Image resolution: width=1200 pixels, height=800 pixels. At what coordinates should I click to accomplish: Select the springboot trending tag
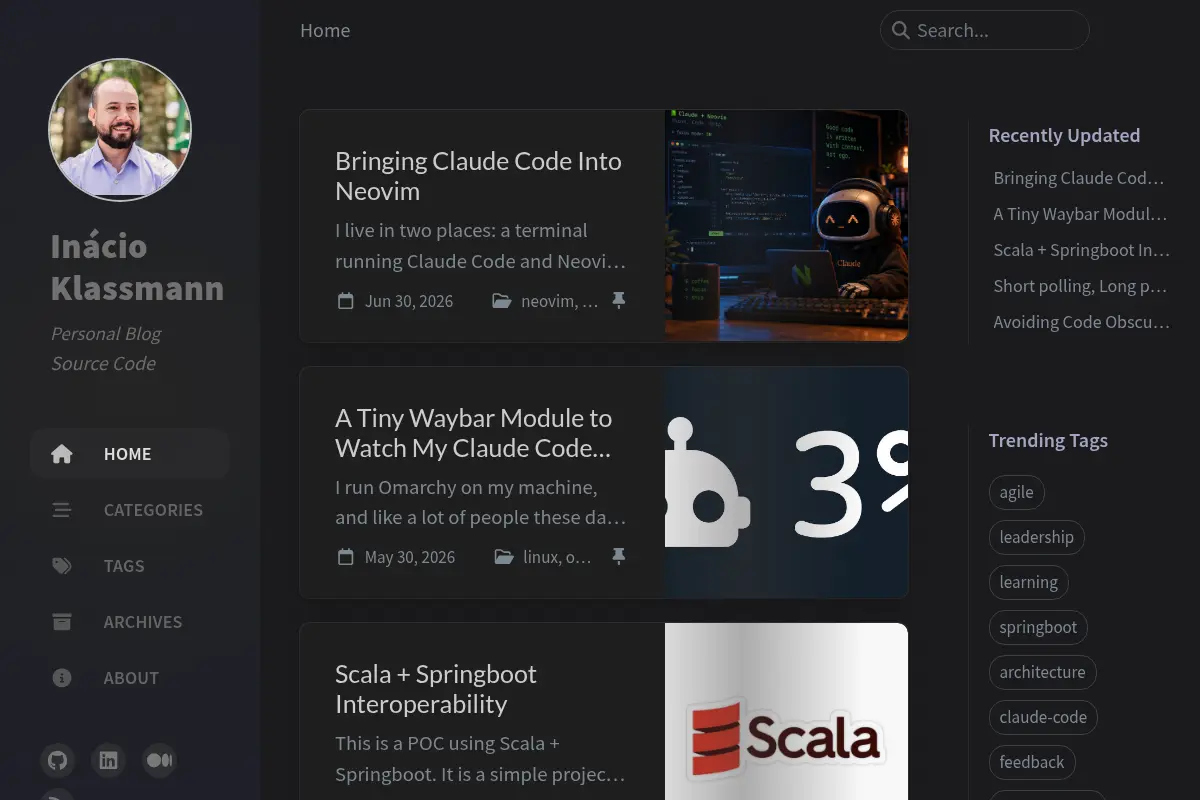coord(1038,627)
